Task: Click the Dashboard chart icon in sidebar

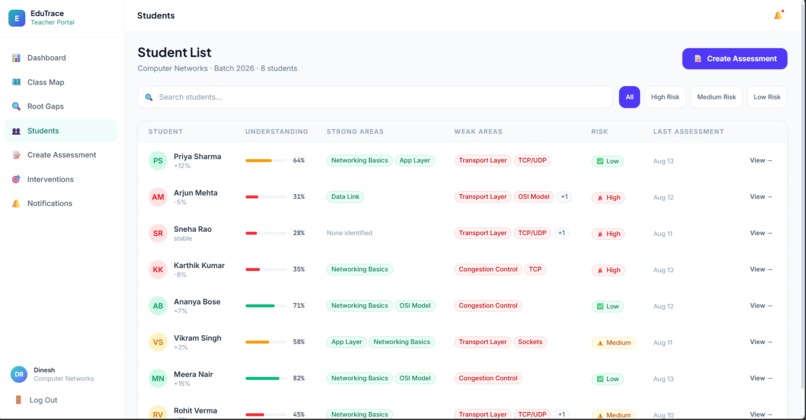Action: point(16,58)
